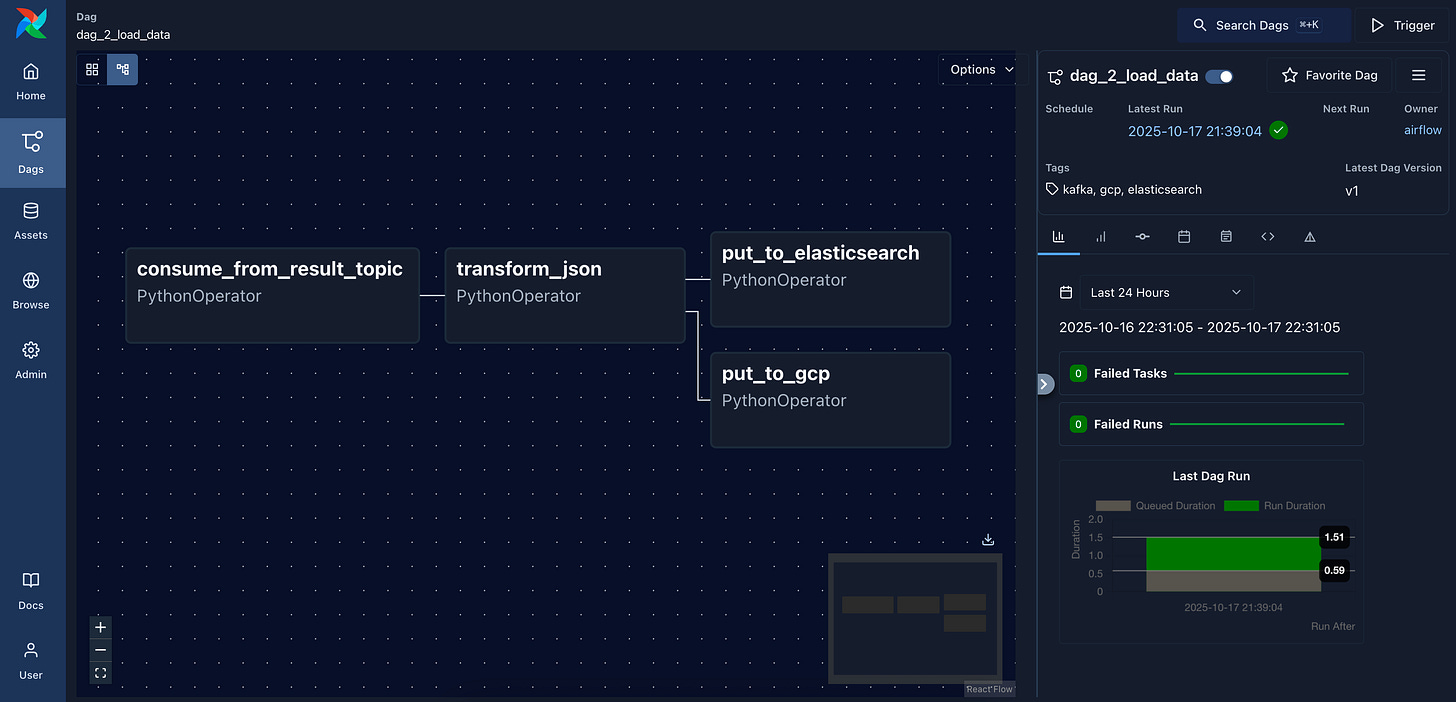Screen dimensions: 1456x702
Task: Open the bar-signal Runs tab
Action: (1101, 237)
